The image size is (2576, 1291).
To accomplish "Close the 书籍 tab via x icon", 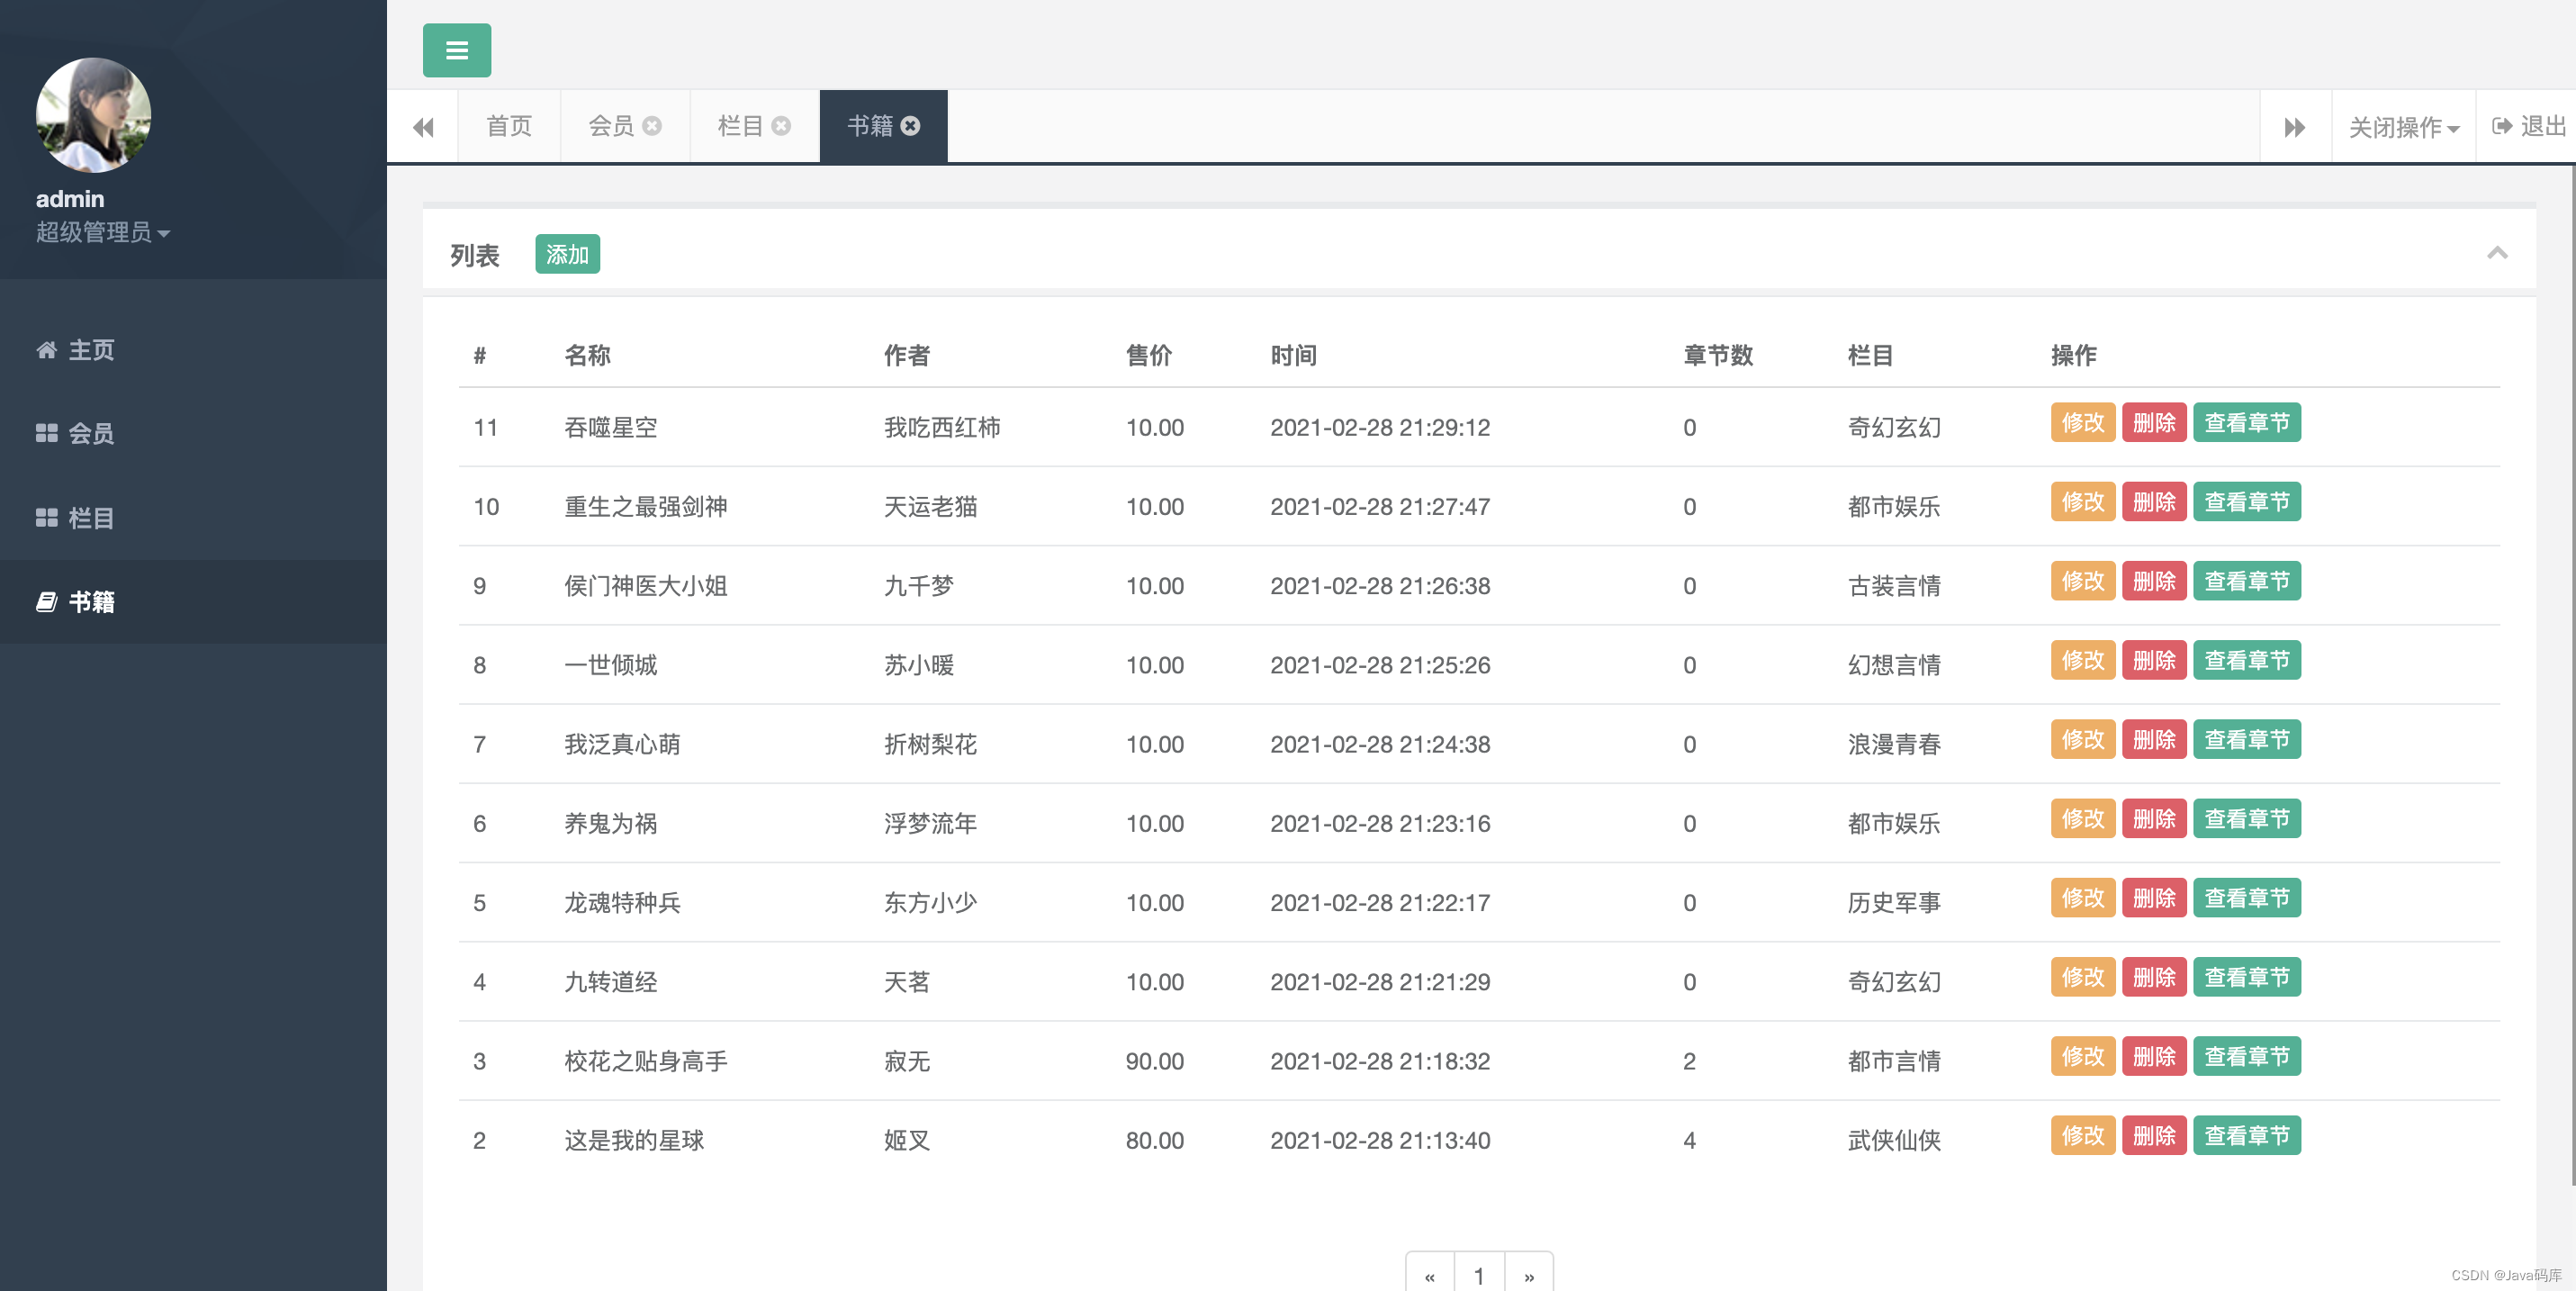I will click(x=910, y=126).
